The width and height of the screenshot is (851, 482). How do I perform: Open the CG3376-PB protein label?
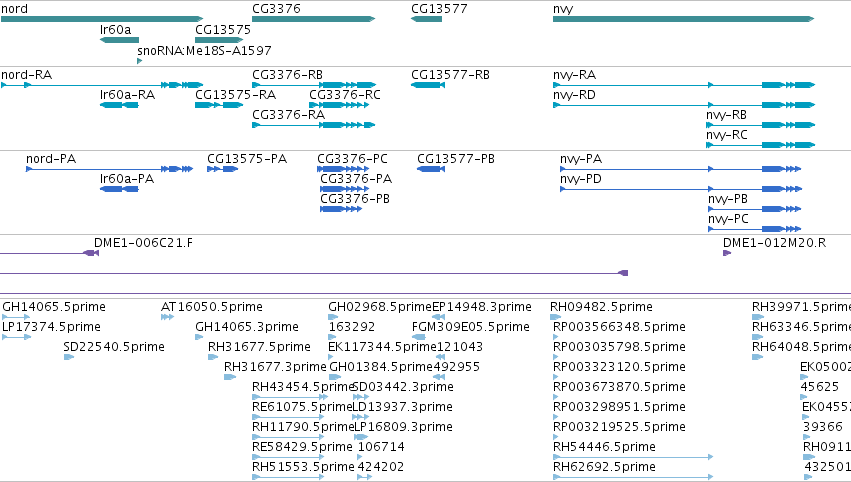[355, 199]
